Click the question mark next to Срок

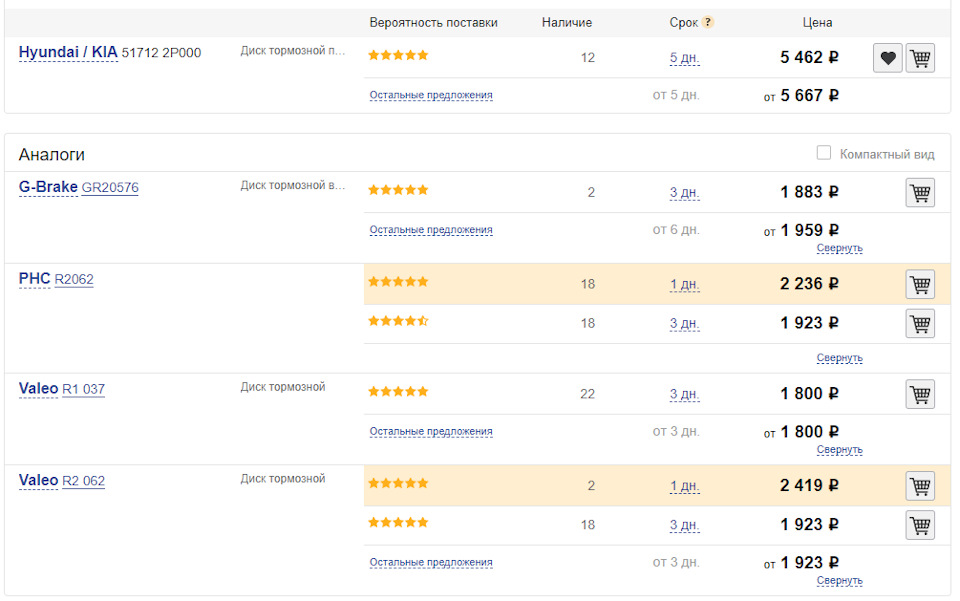[708, 22]
